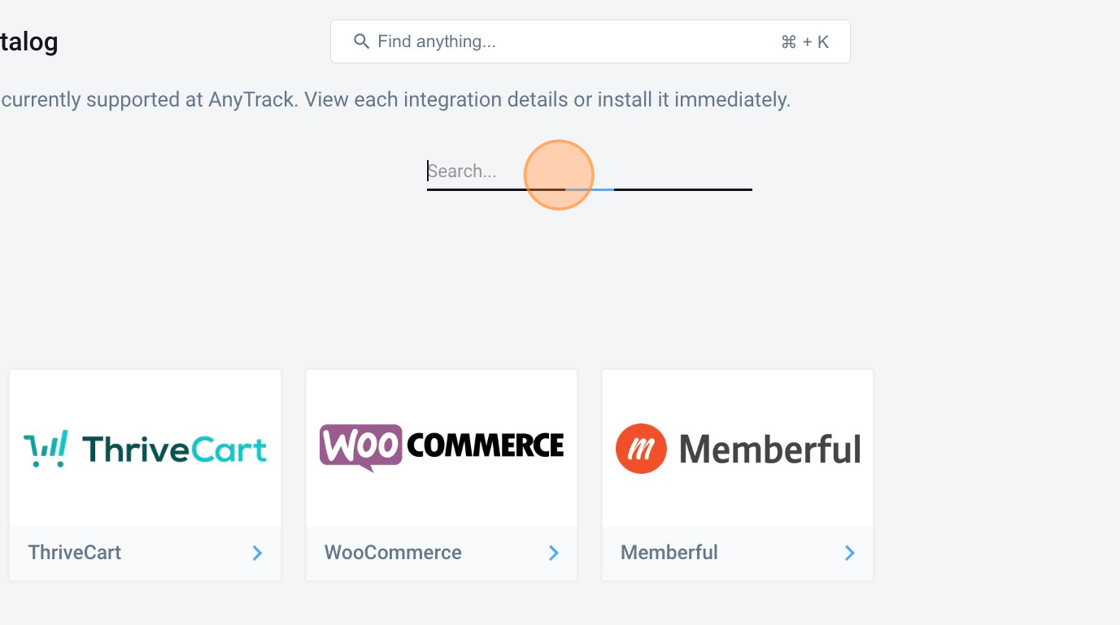Click the blue underline of search field

pyautogui.click(x=589, y=189)
